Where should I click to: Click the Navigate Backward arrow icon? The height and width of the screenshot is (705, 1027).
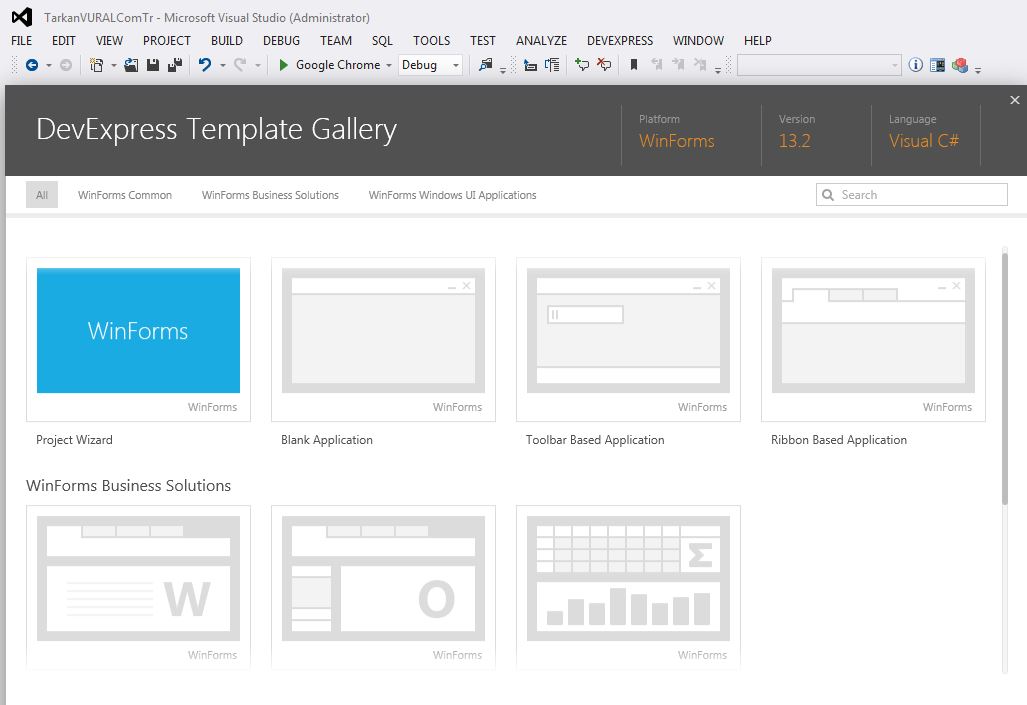pyautogui.click(x=31, y=65)
